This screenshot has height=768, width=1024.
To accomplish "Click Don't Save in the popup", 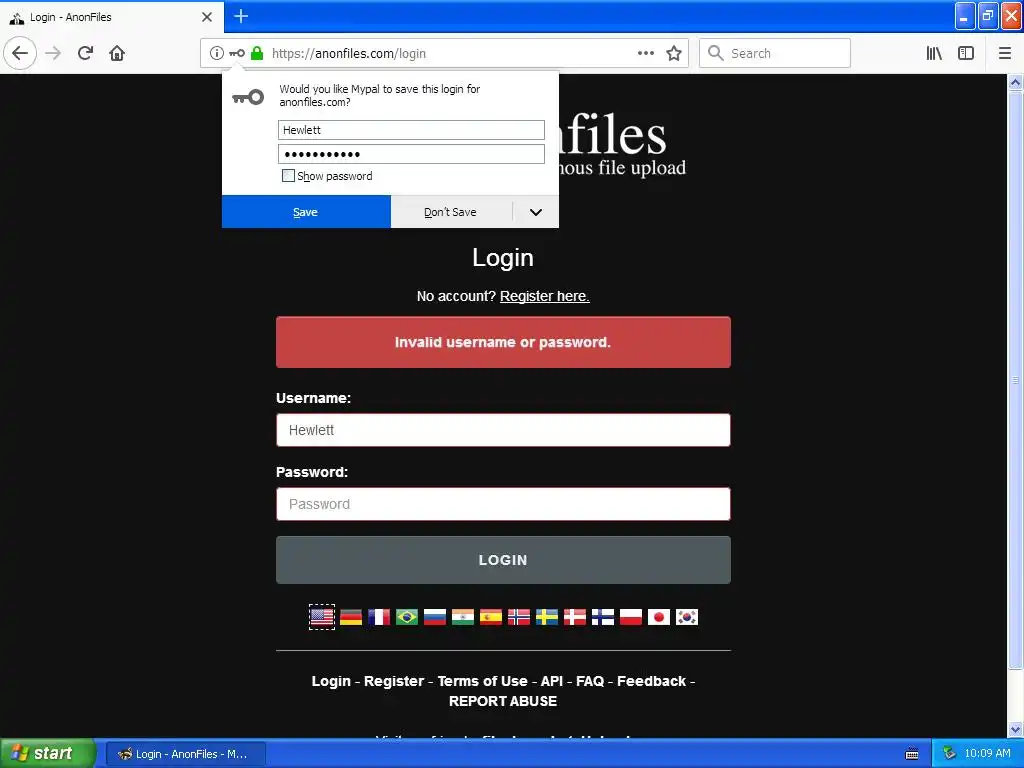I will (x=451, y=212).
